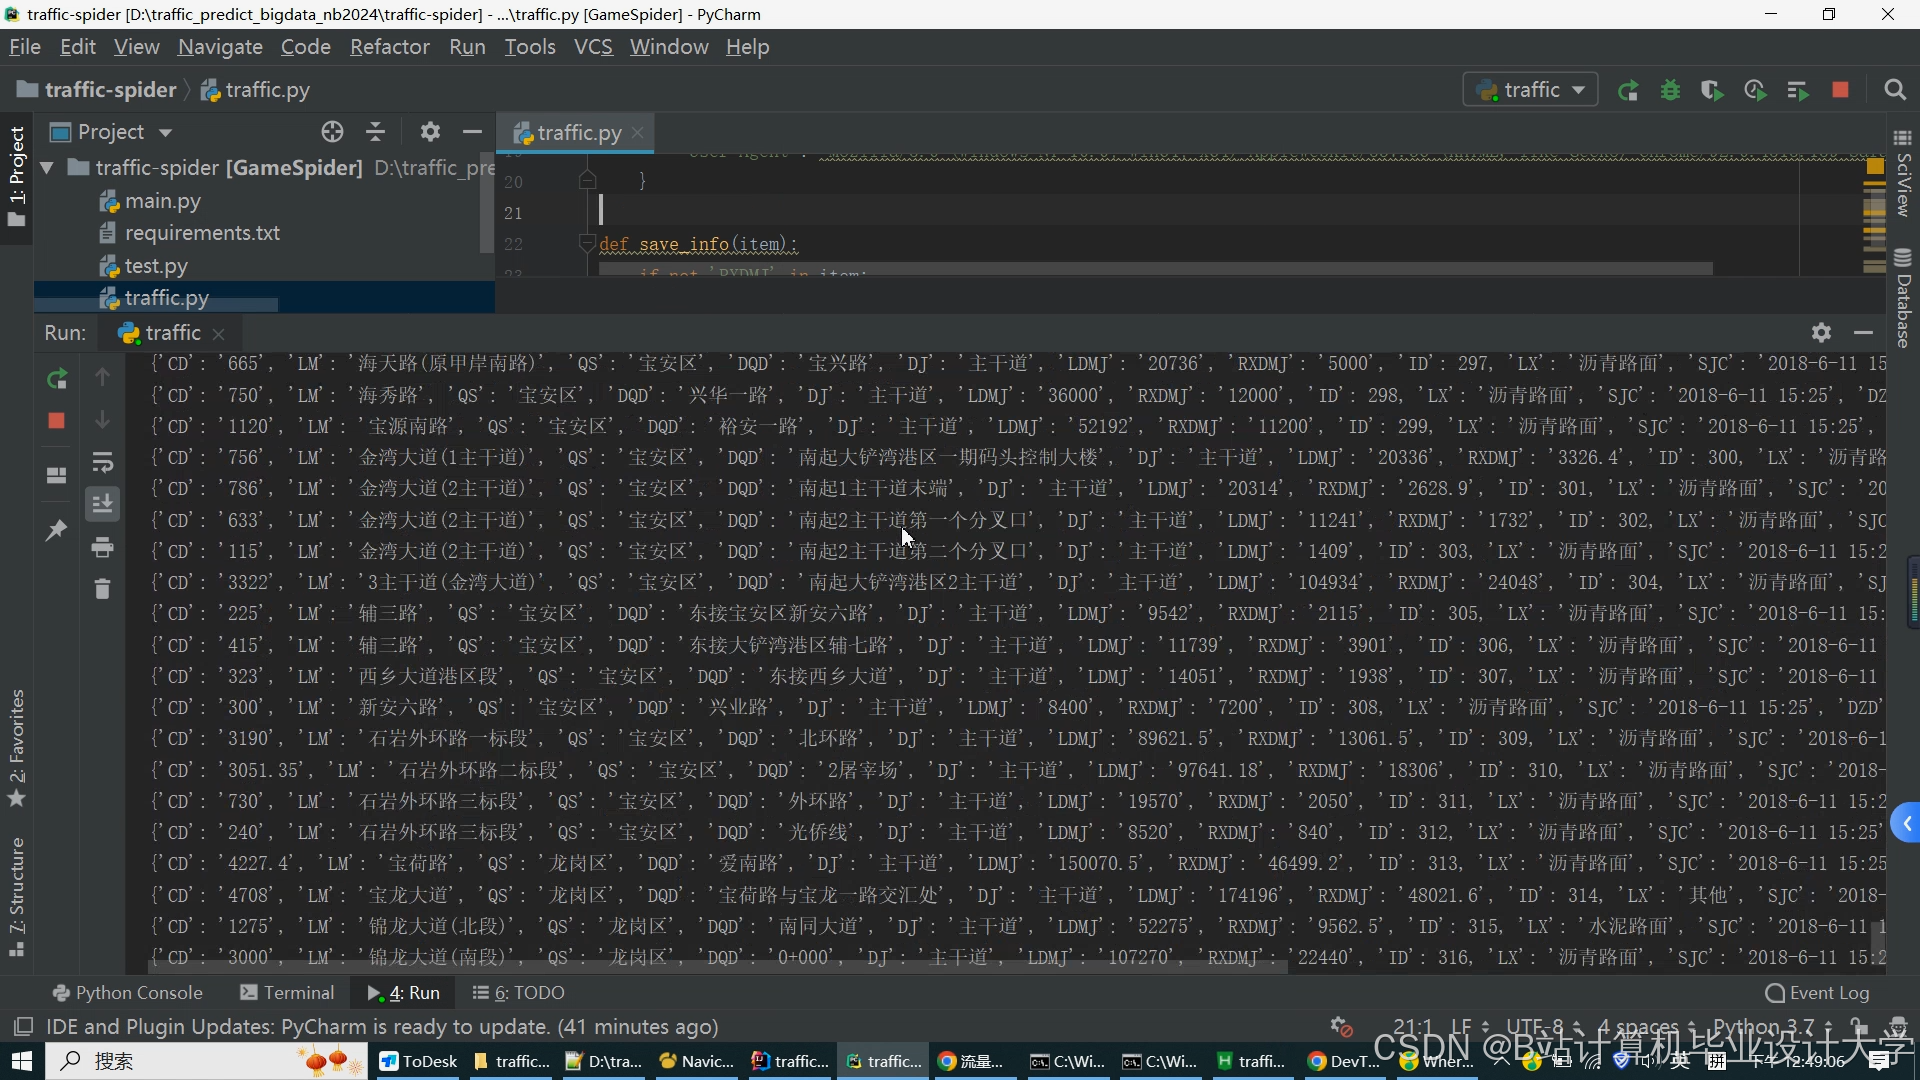Open the Windows Start menu

(21, 1061)
